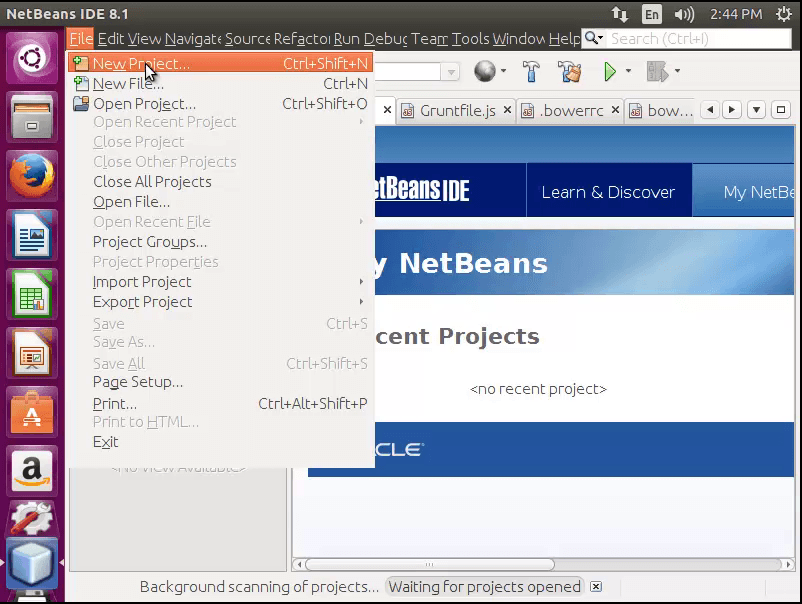Open Ubuntu dash from the launcher

point(32,58)
